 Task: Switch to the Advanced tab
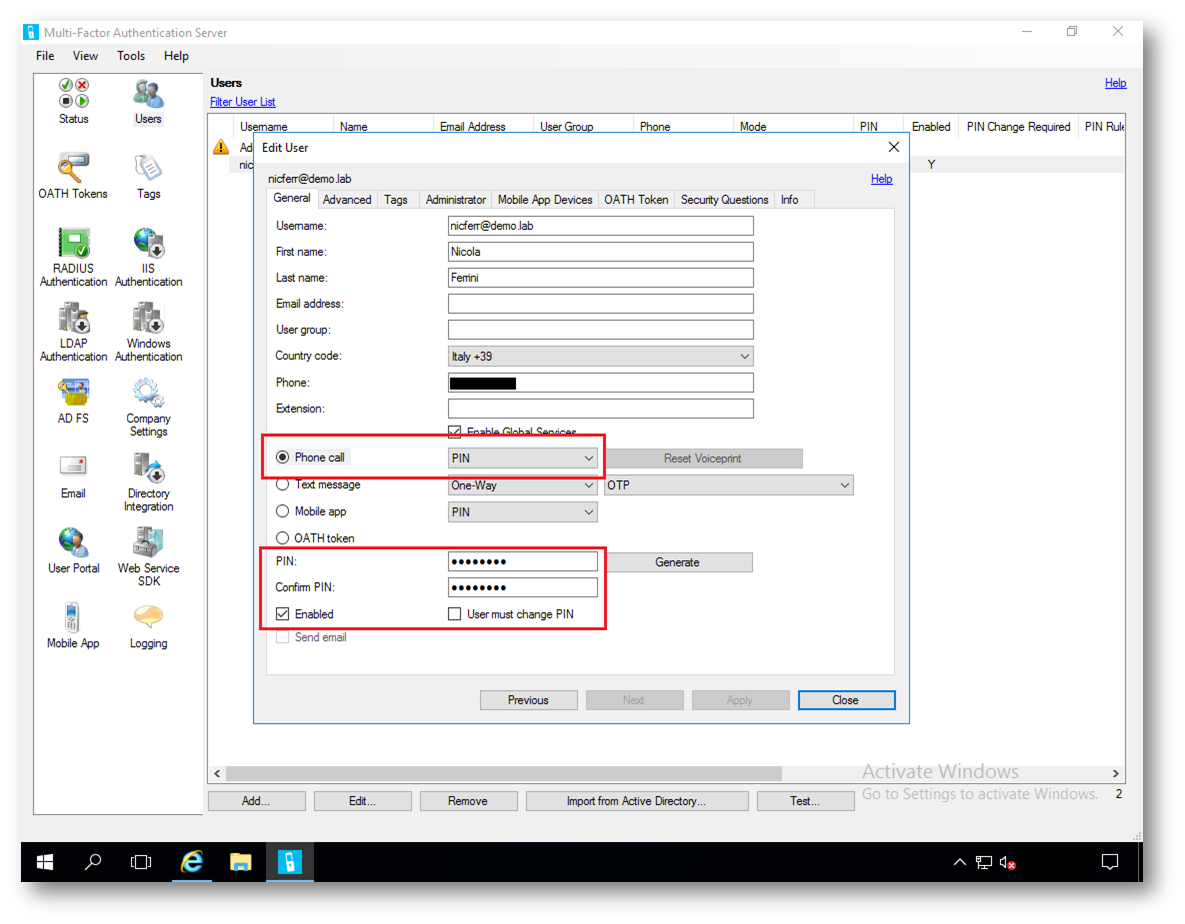(347, 199)
